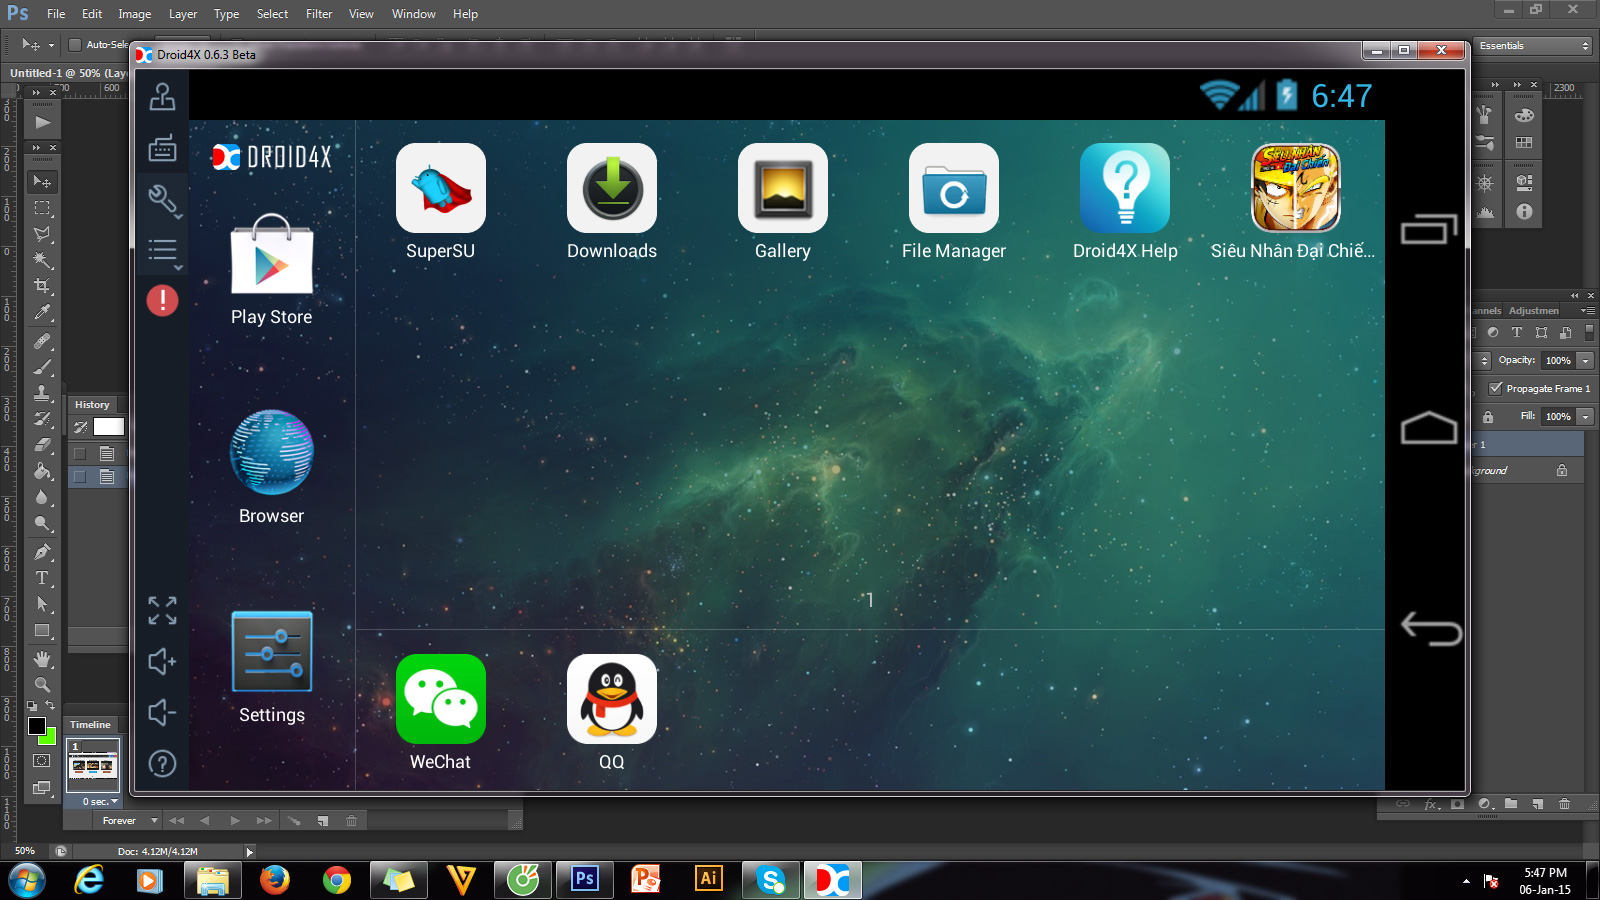Open the Photoshop Layer menu
The image size is (1600, 900).
(183, 14)
